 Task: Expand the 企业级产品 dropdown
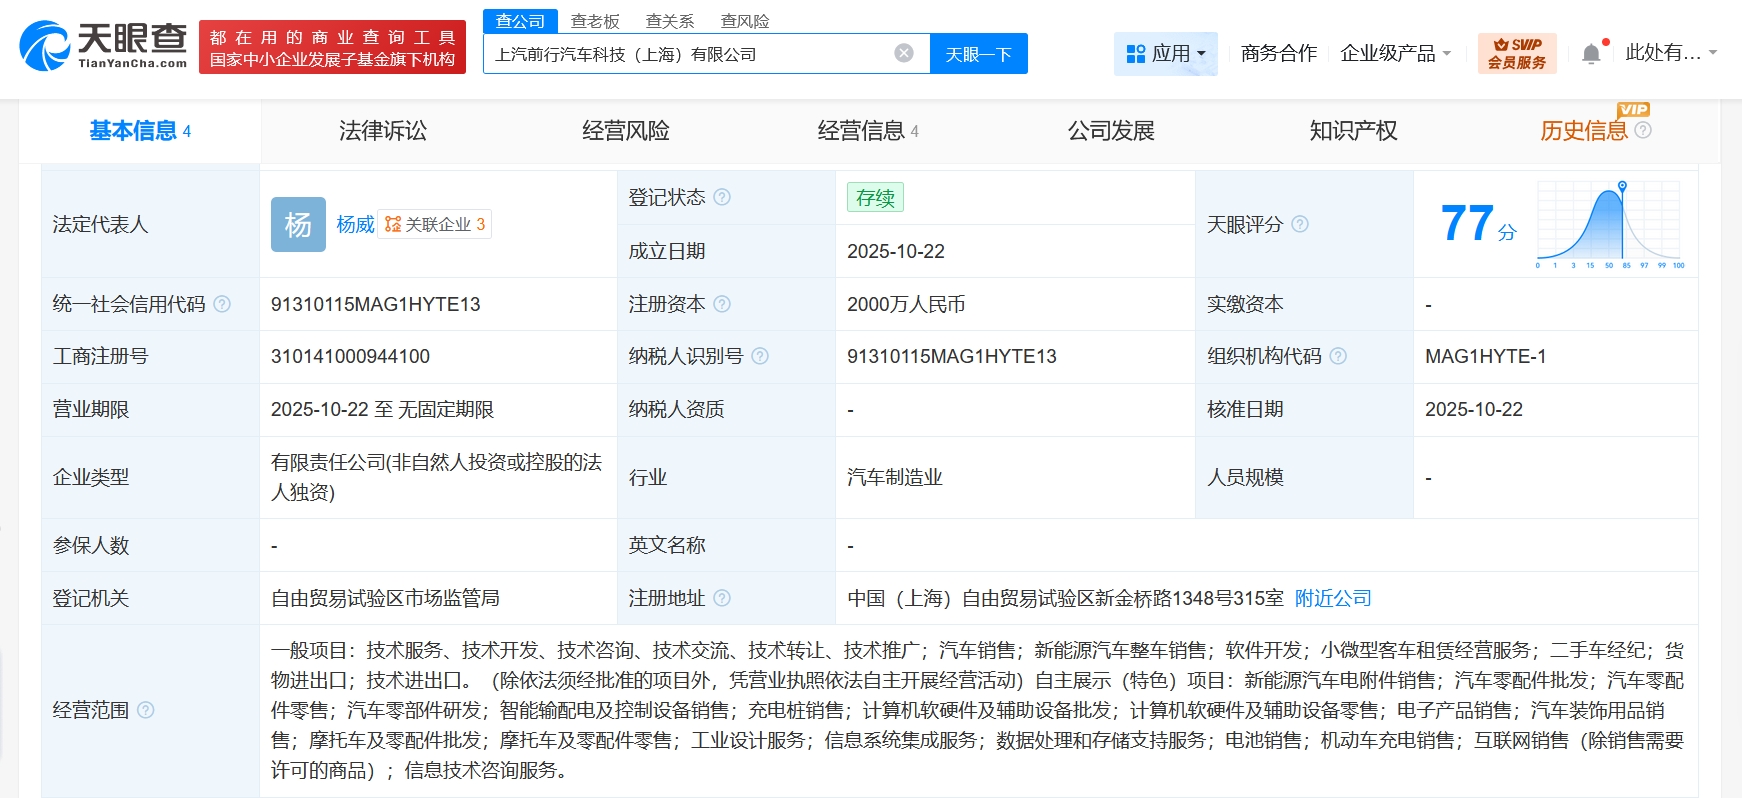click(1395, 53)
